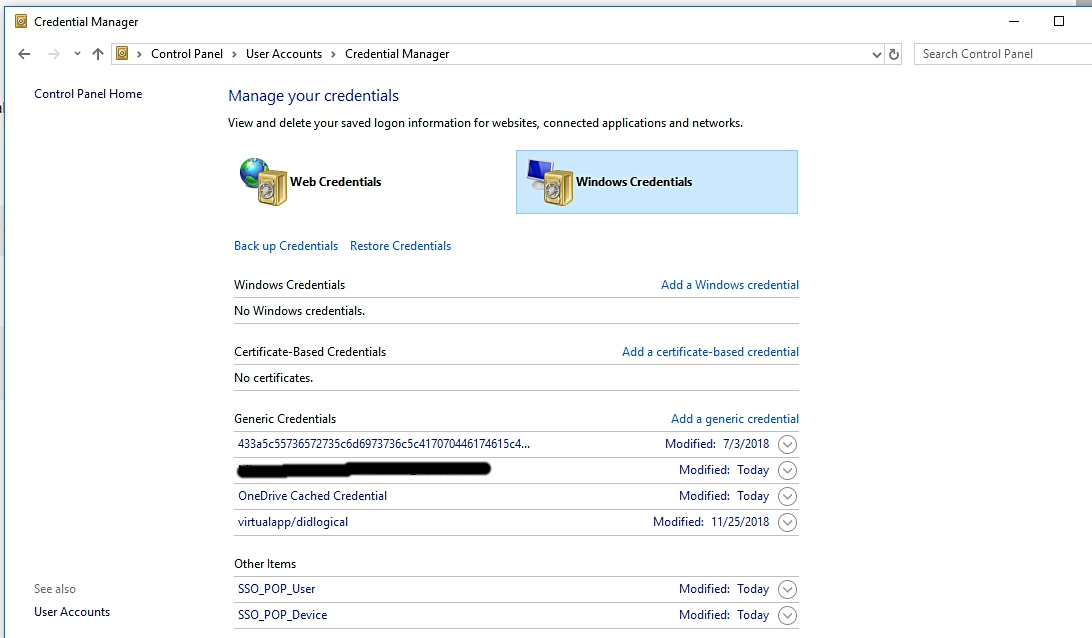Expand the 433a5c55... credential details chevron
The height and width of the screenshot is (638, 1092).
point(787,444)
